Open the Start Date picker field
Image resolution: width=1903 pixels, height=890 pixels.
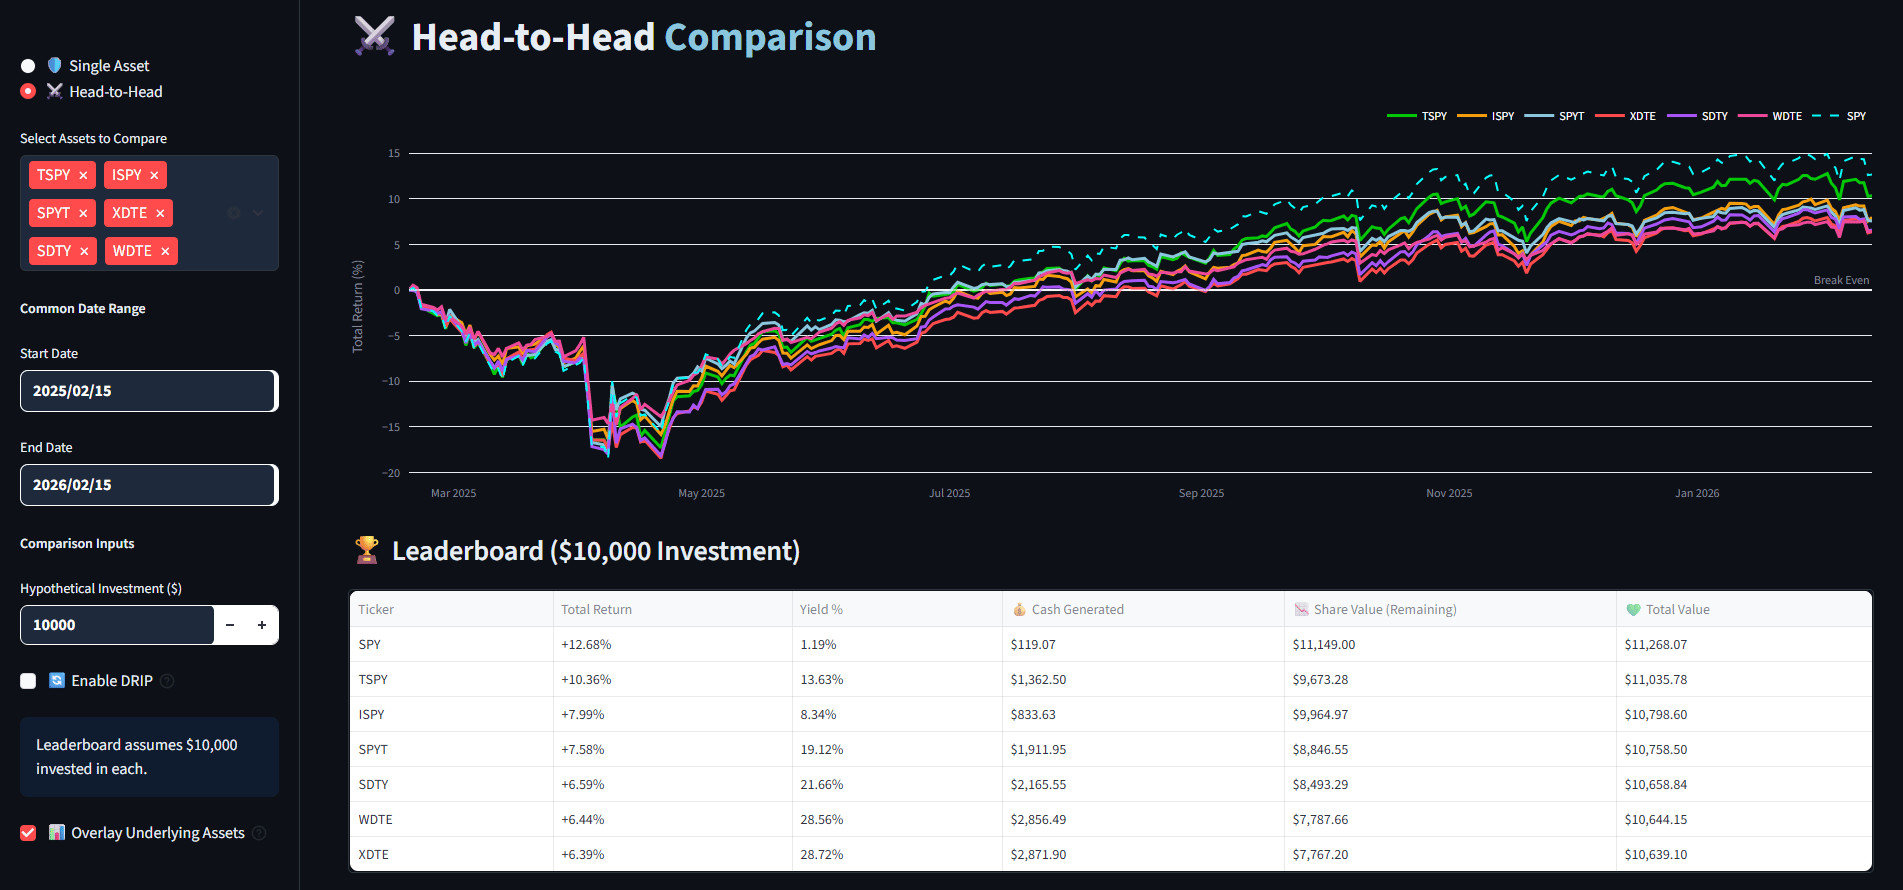(x=149, y=391)
